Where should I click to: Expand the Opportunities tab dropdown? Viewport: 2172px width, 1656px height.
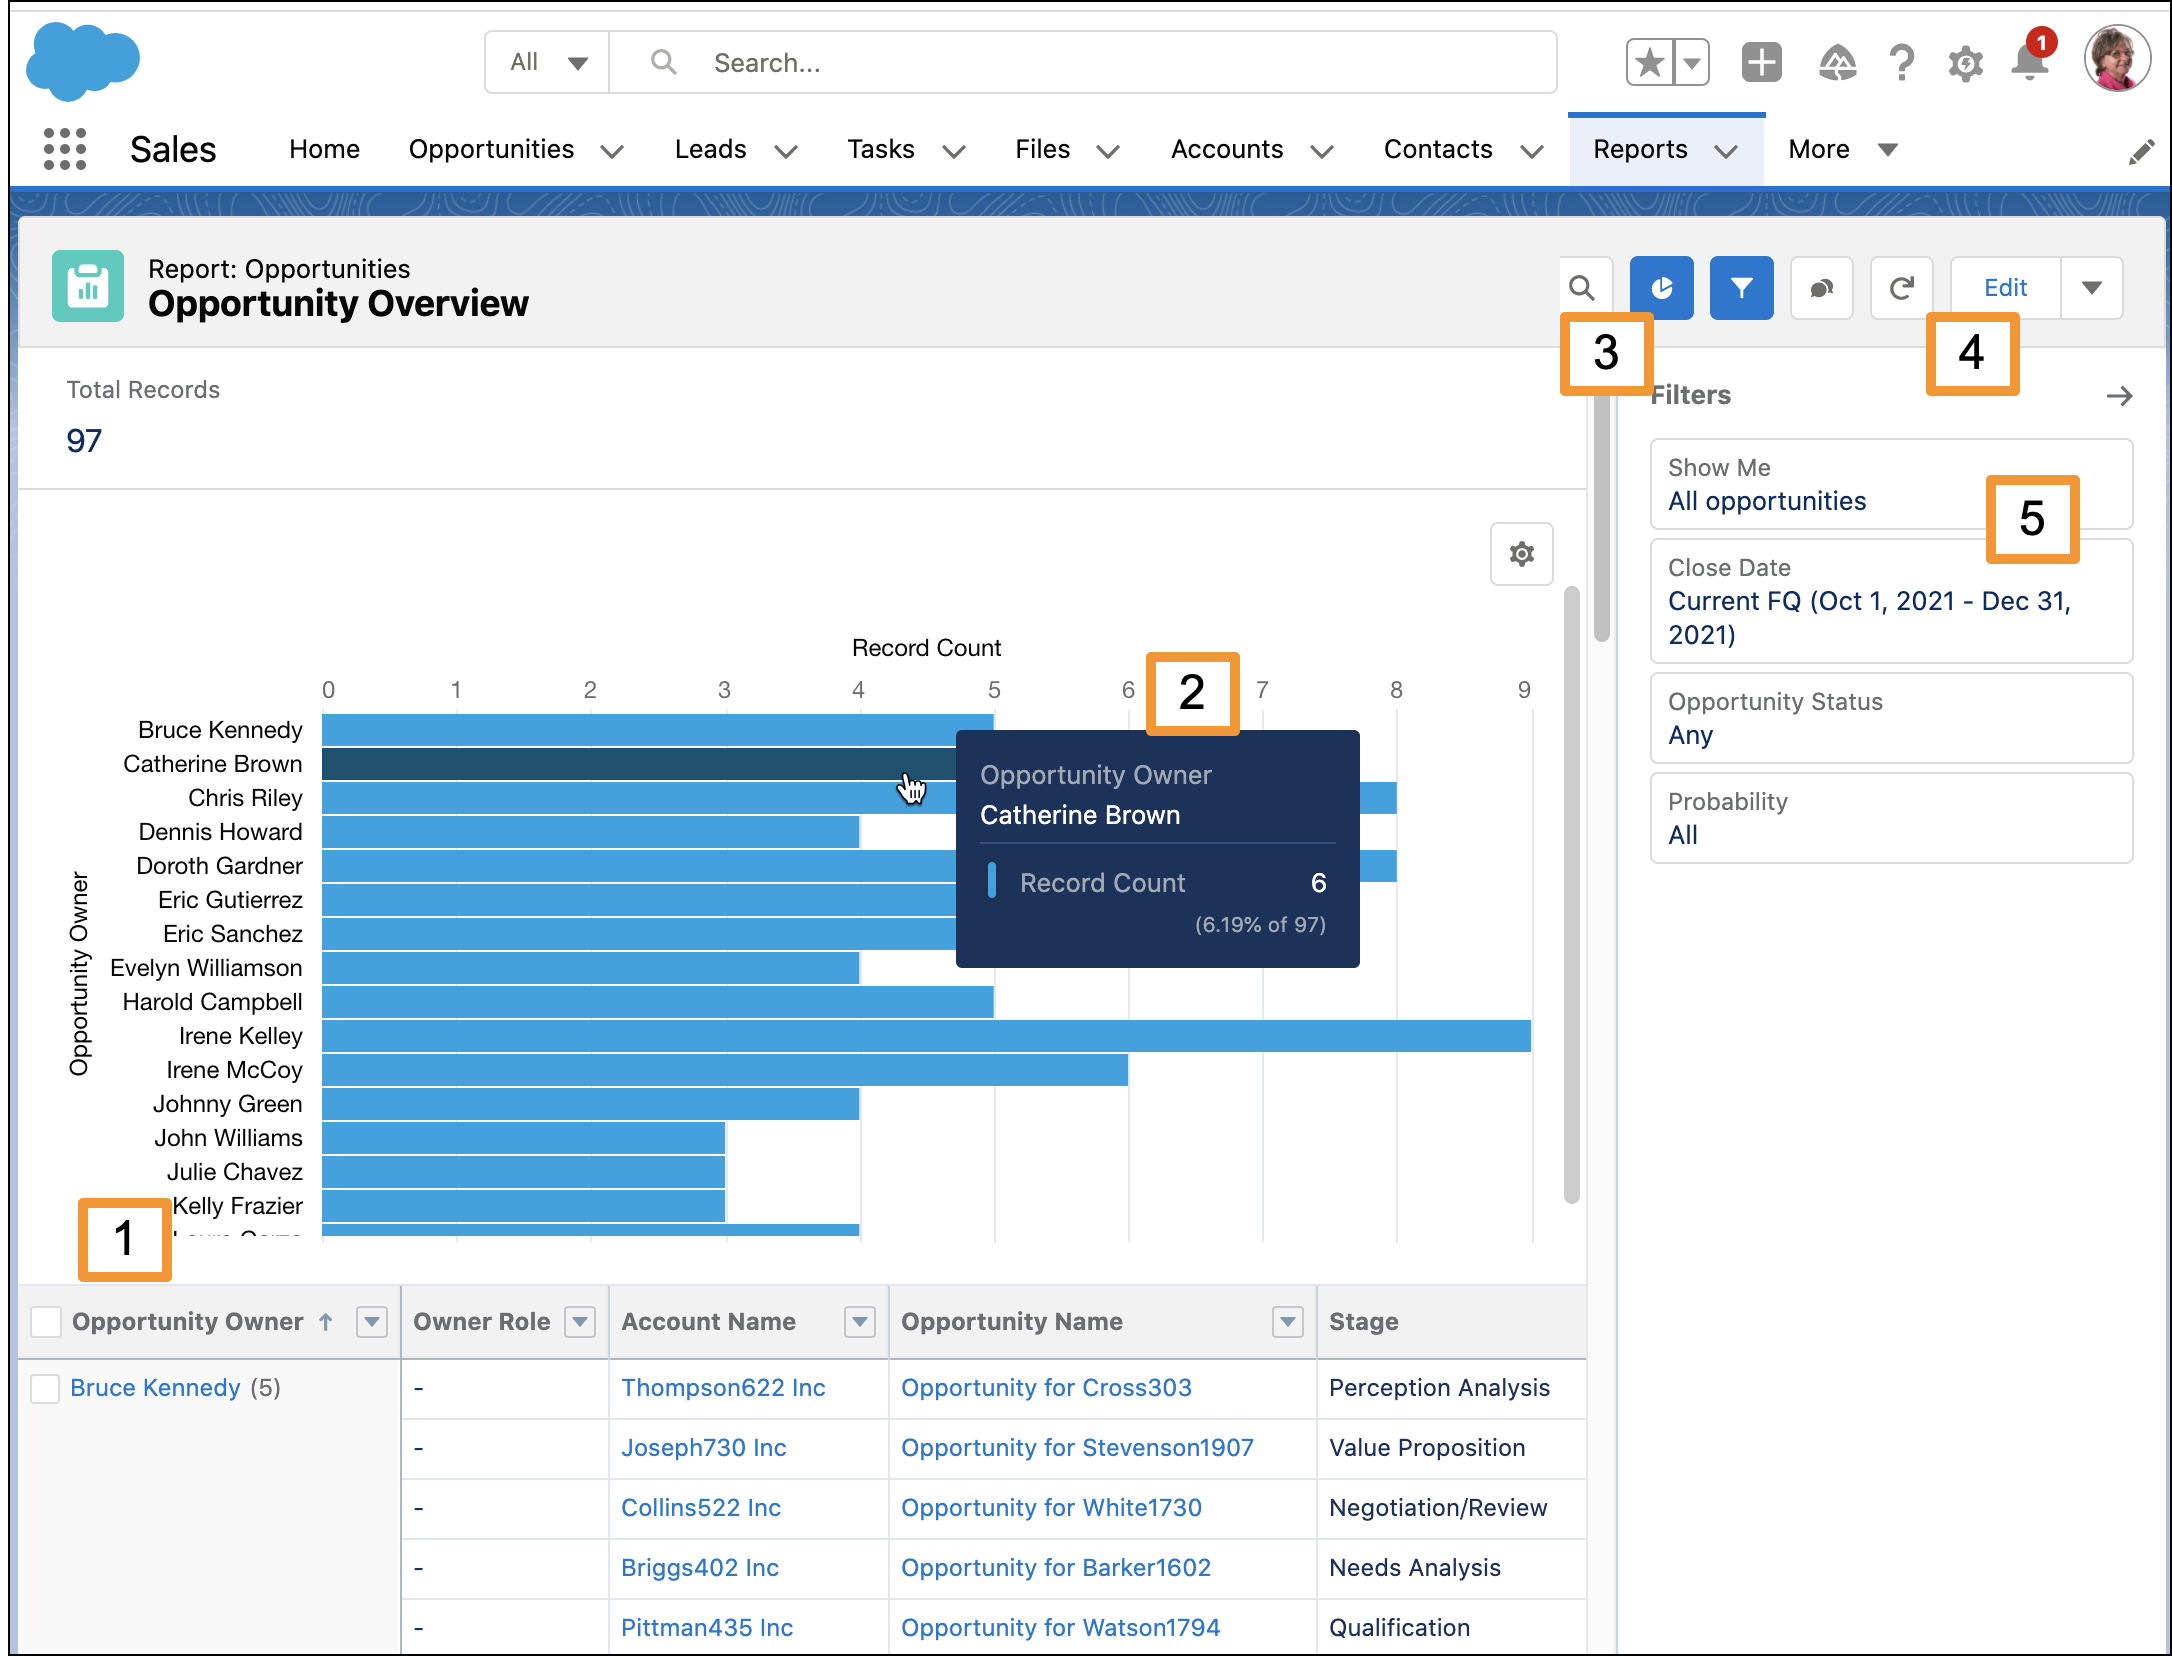click(x=613, y=150)
